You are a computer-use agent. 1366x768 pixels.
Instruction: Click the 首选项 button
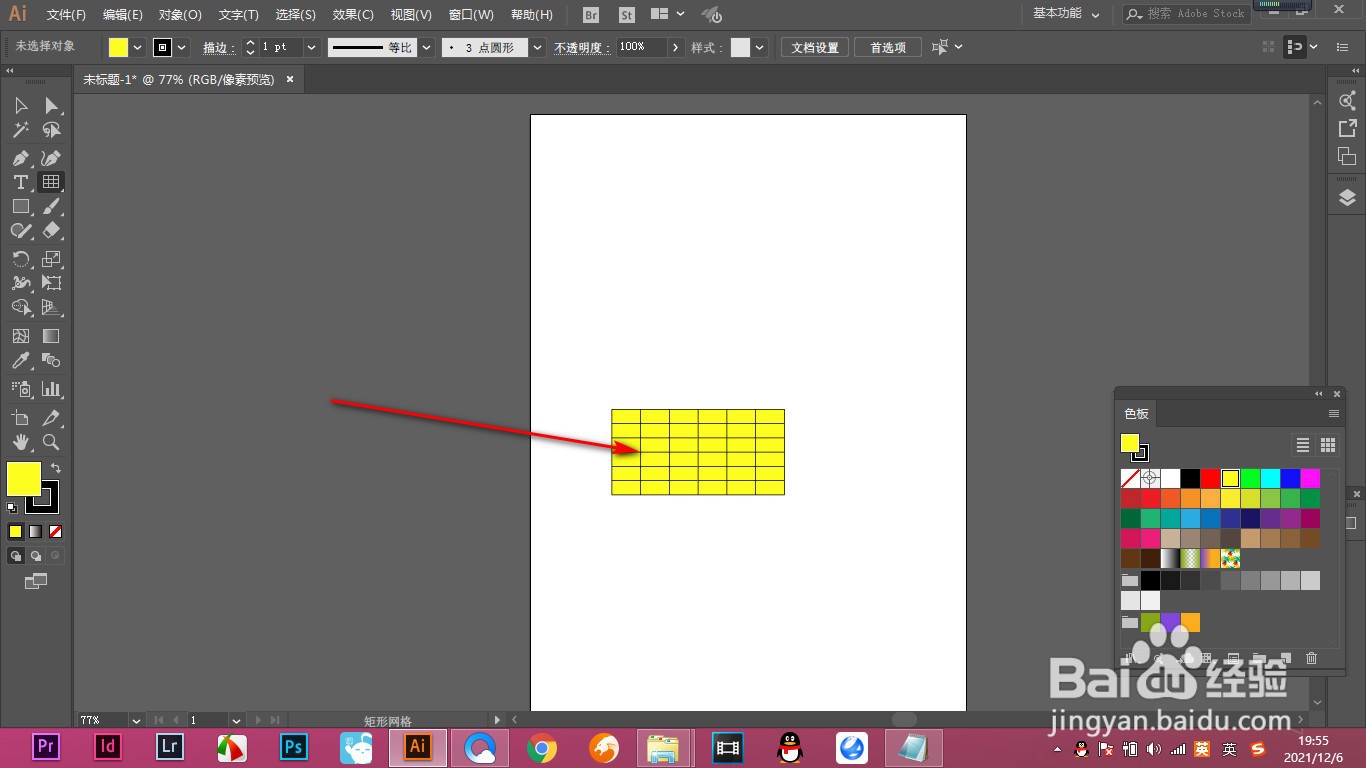[x=888, y=48]
